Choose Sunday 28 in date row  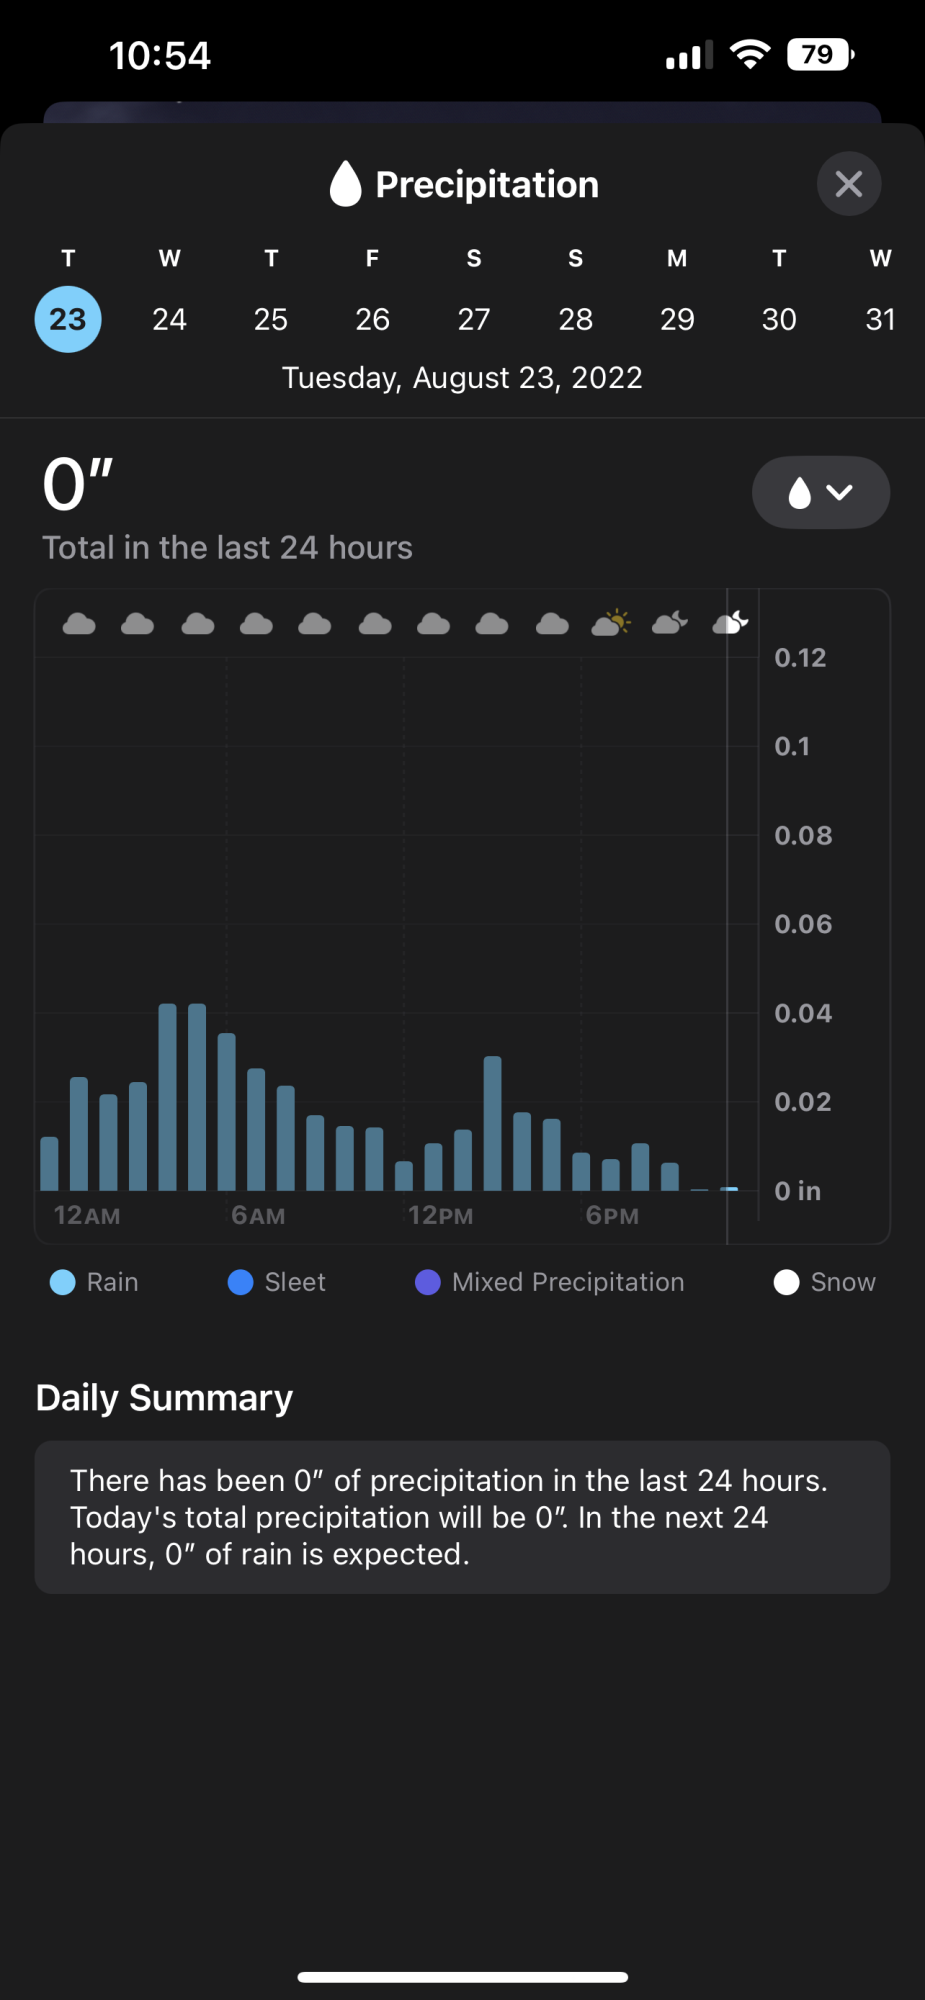click(x=576, y=319)
